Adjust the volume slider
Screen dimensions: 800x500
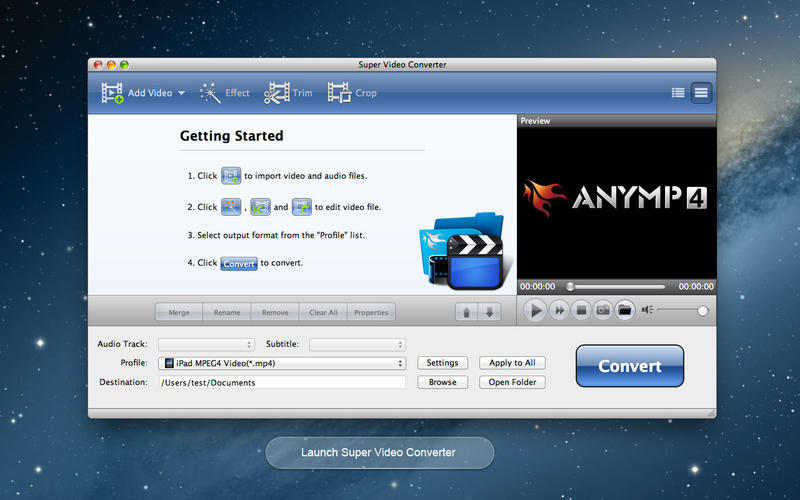pos(683,310)
